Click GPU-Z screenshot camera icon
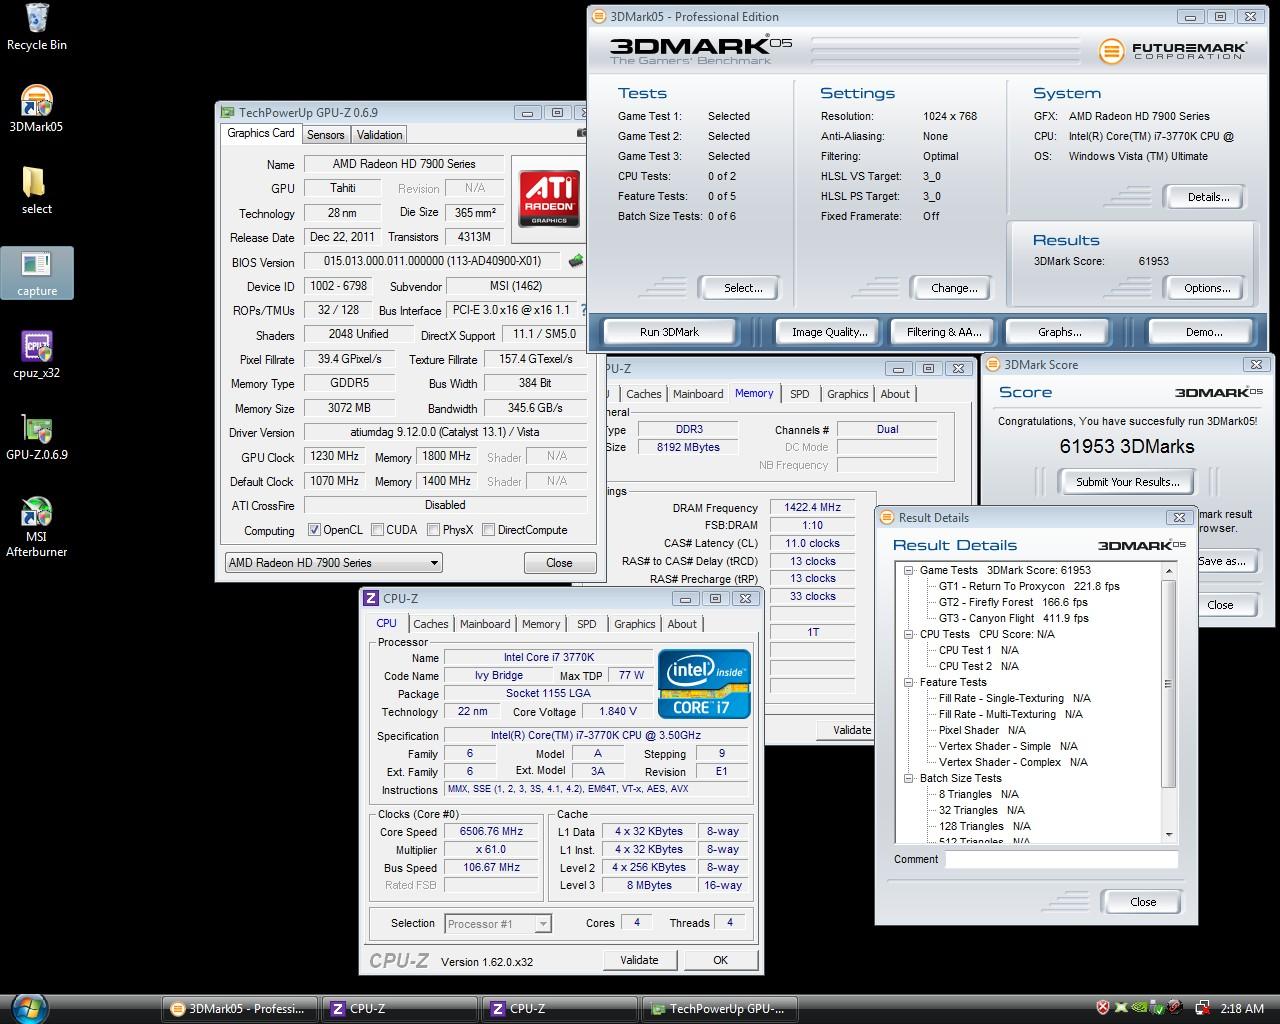This screenshot has width=1280, height=1024. [583, 133]
